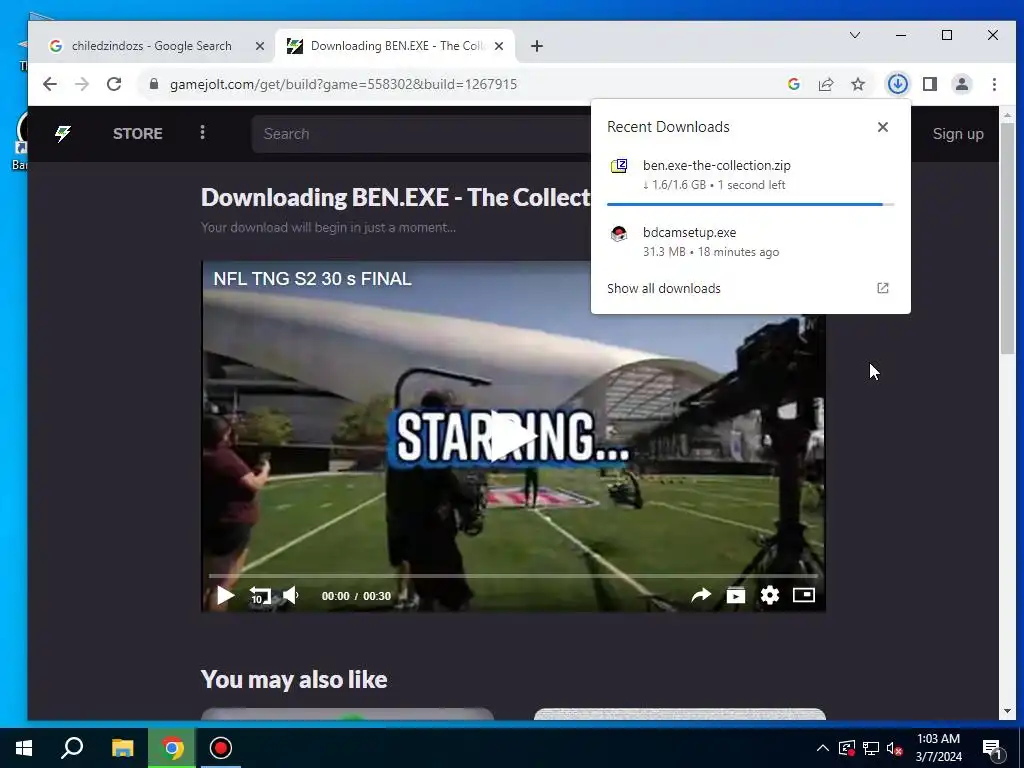Open video settings gear

(770, 595)
